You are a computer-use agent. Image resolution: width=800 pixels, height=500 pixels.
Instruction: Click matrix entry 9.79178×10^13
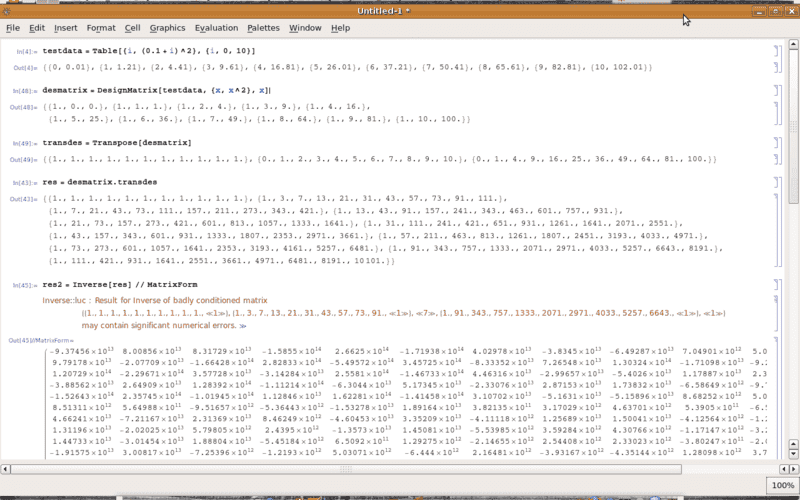82,362
